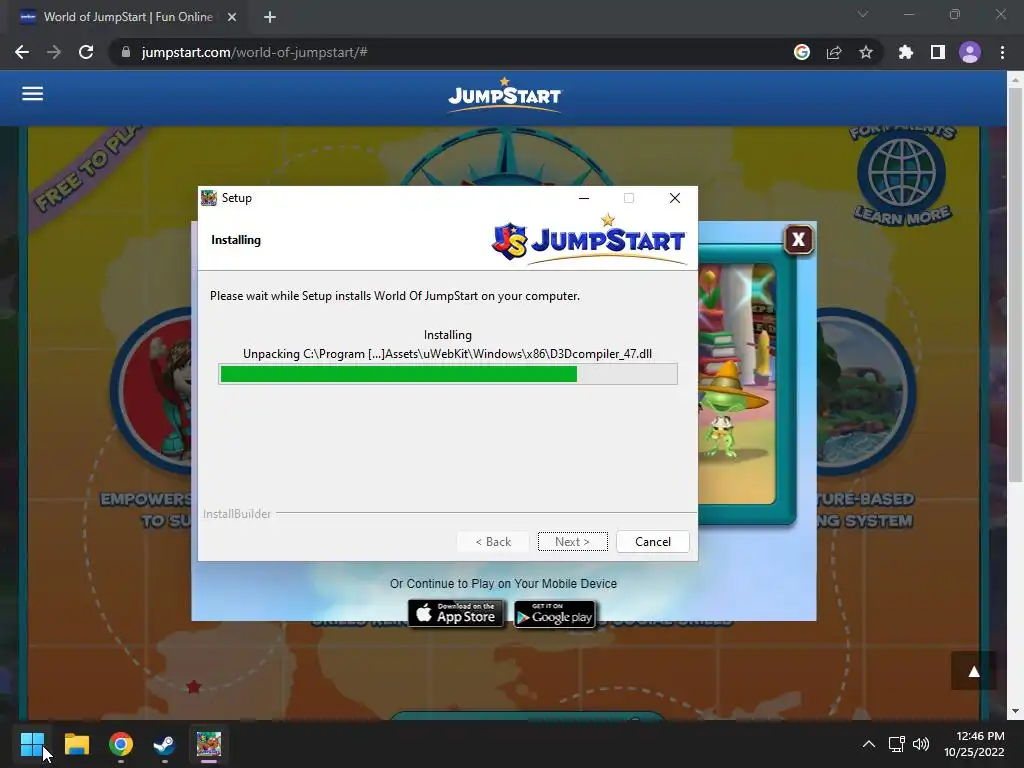
Task: Click the red character circle image
Action: [153, 392]
